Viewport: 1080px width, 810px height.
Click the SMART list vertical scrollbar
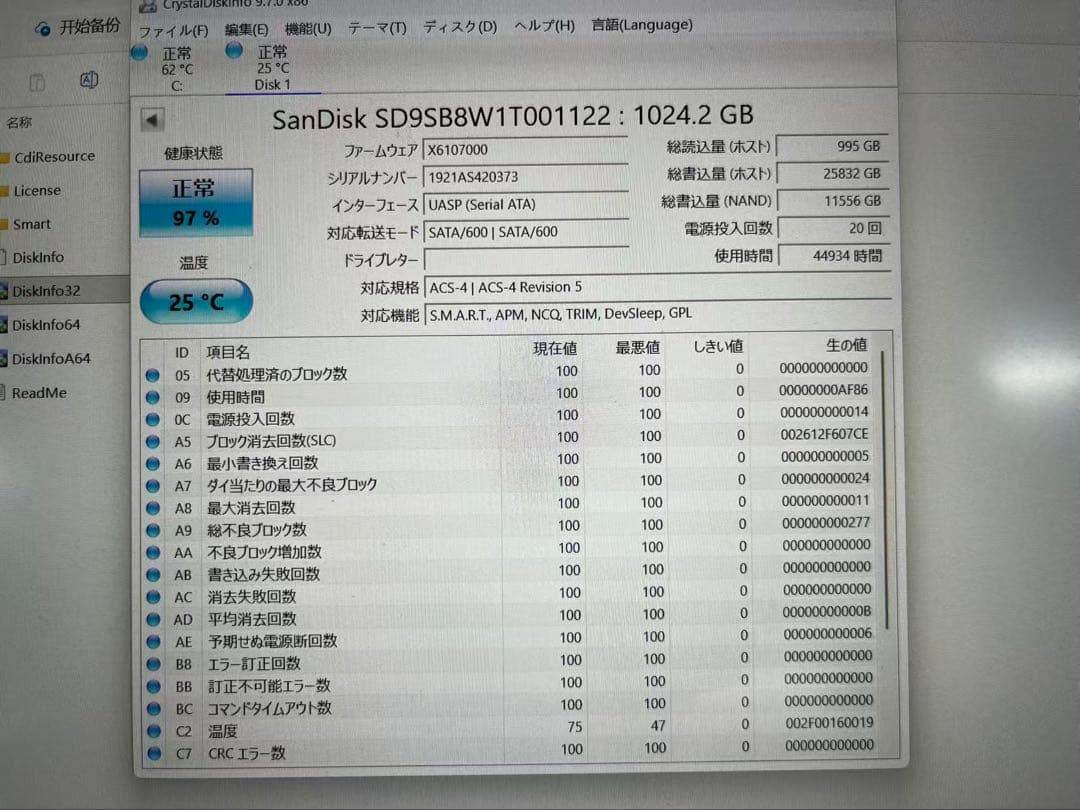click(x=885, y=489)
